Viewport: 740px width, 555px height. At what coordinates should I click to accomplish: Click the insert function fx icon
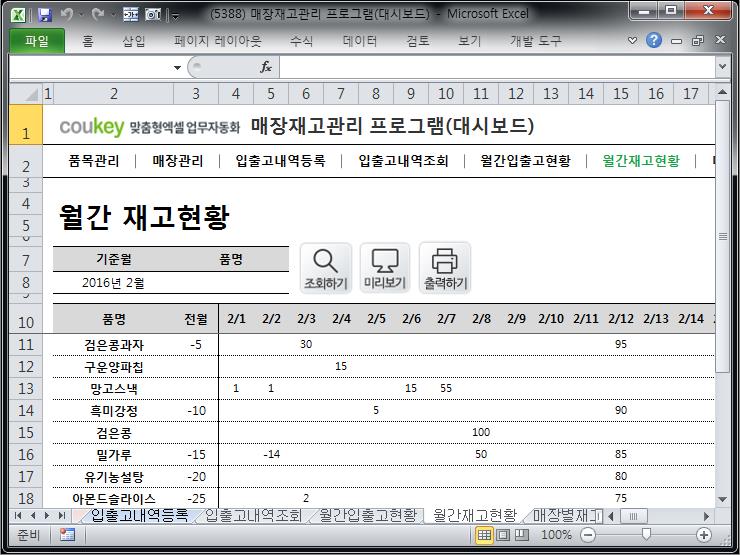(266, 67)
